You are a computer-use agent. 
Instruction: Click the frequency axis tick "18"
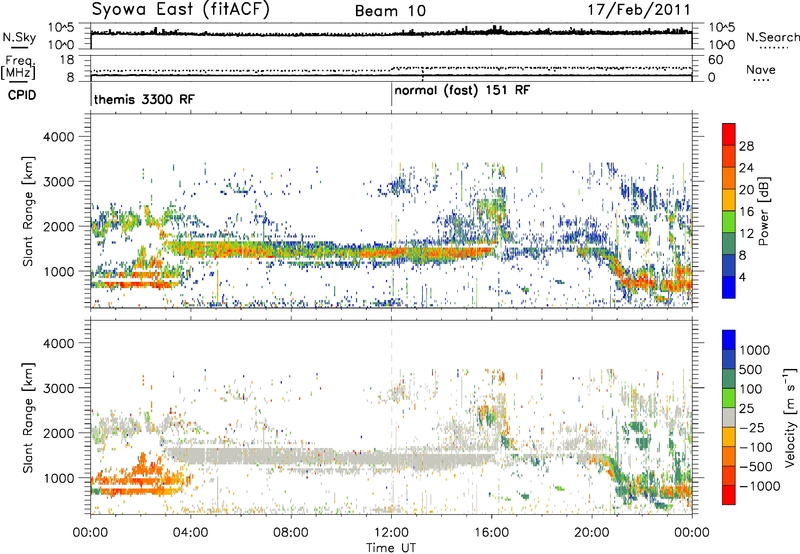click(x=66, y=60)
